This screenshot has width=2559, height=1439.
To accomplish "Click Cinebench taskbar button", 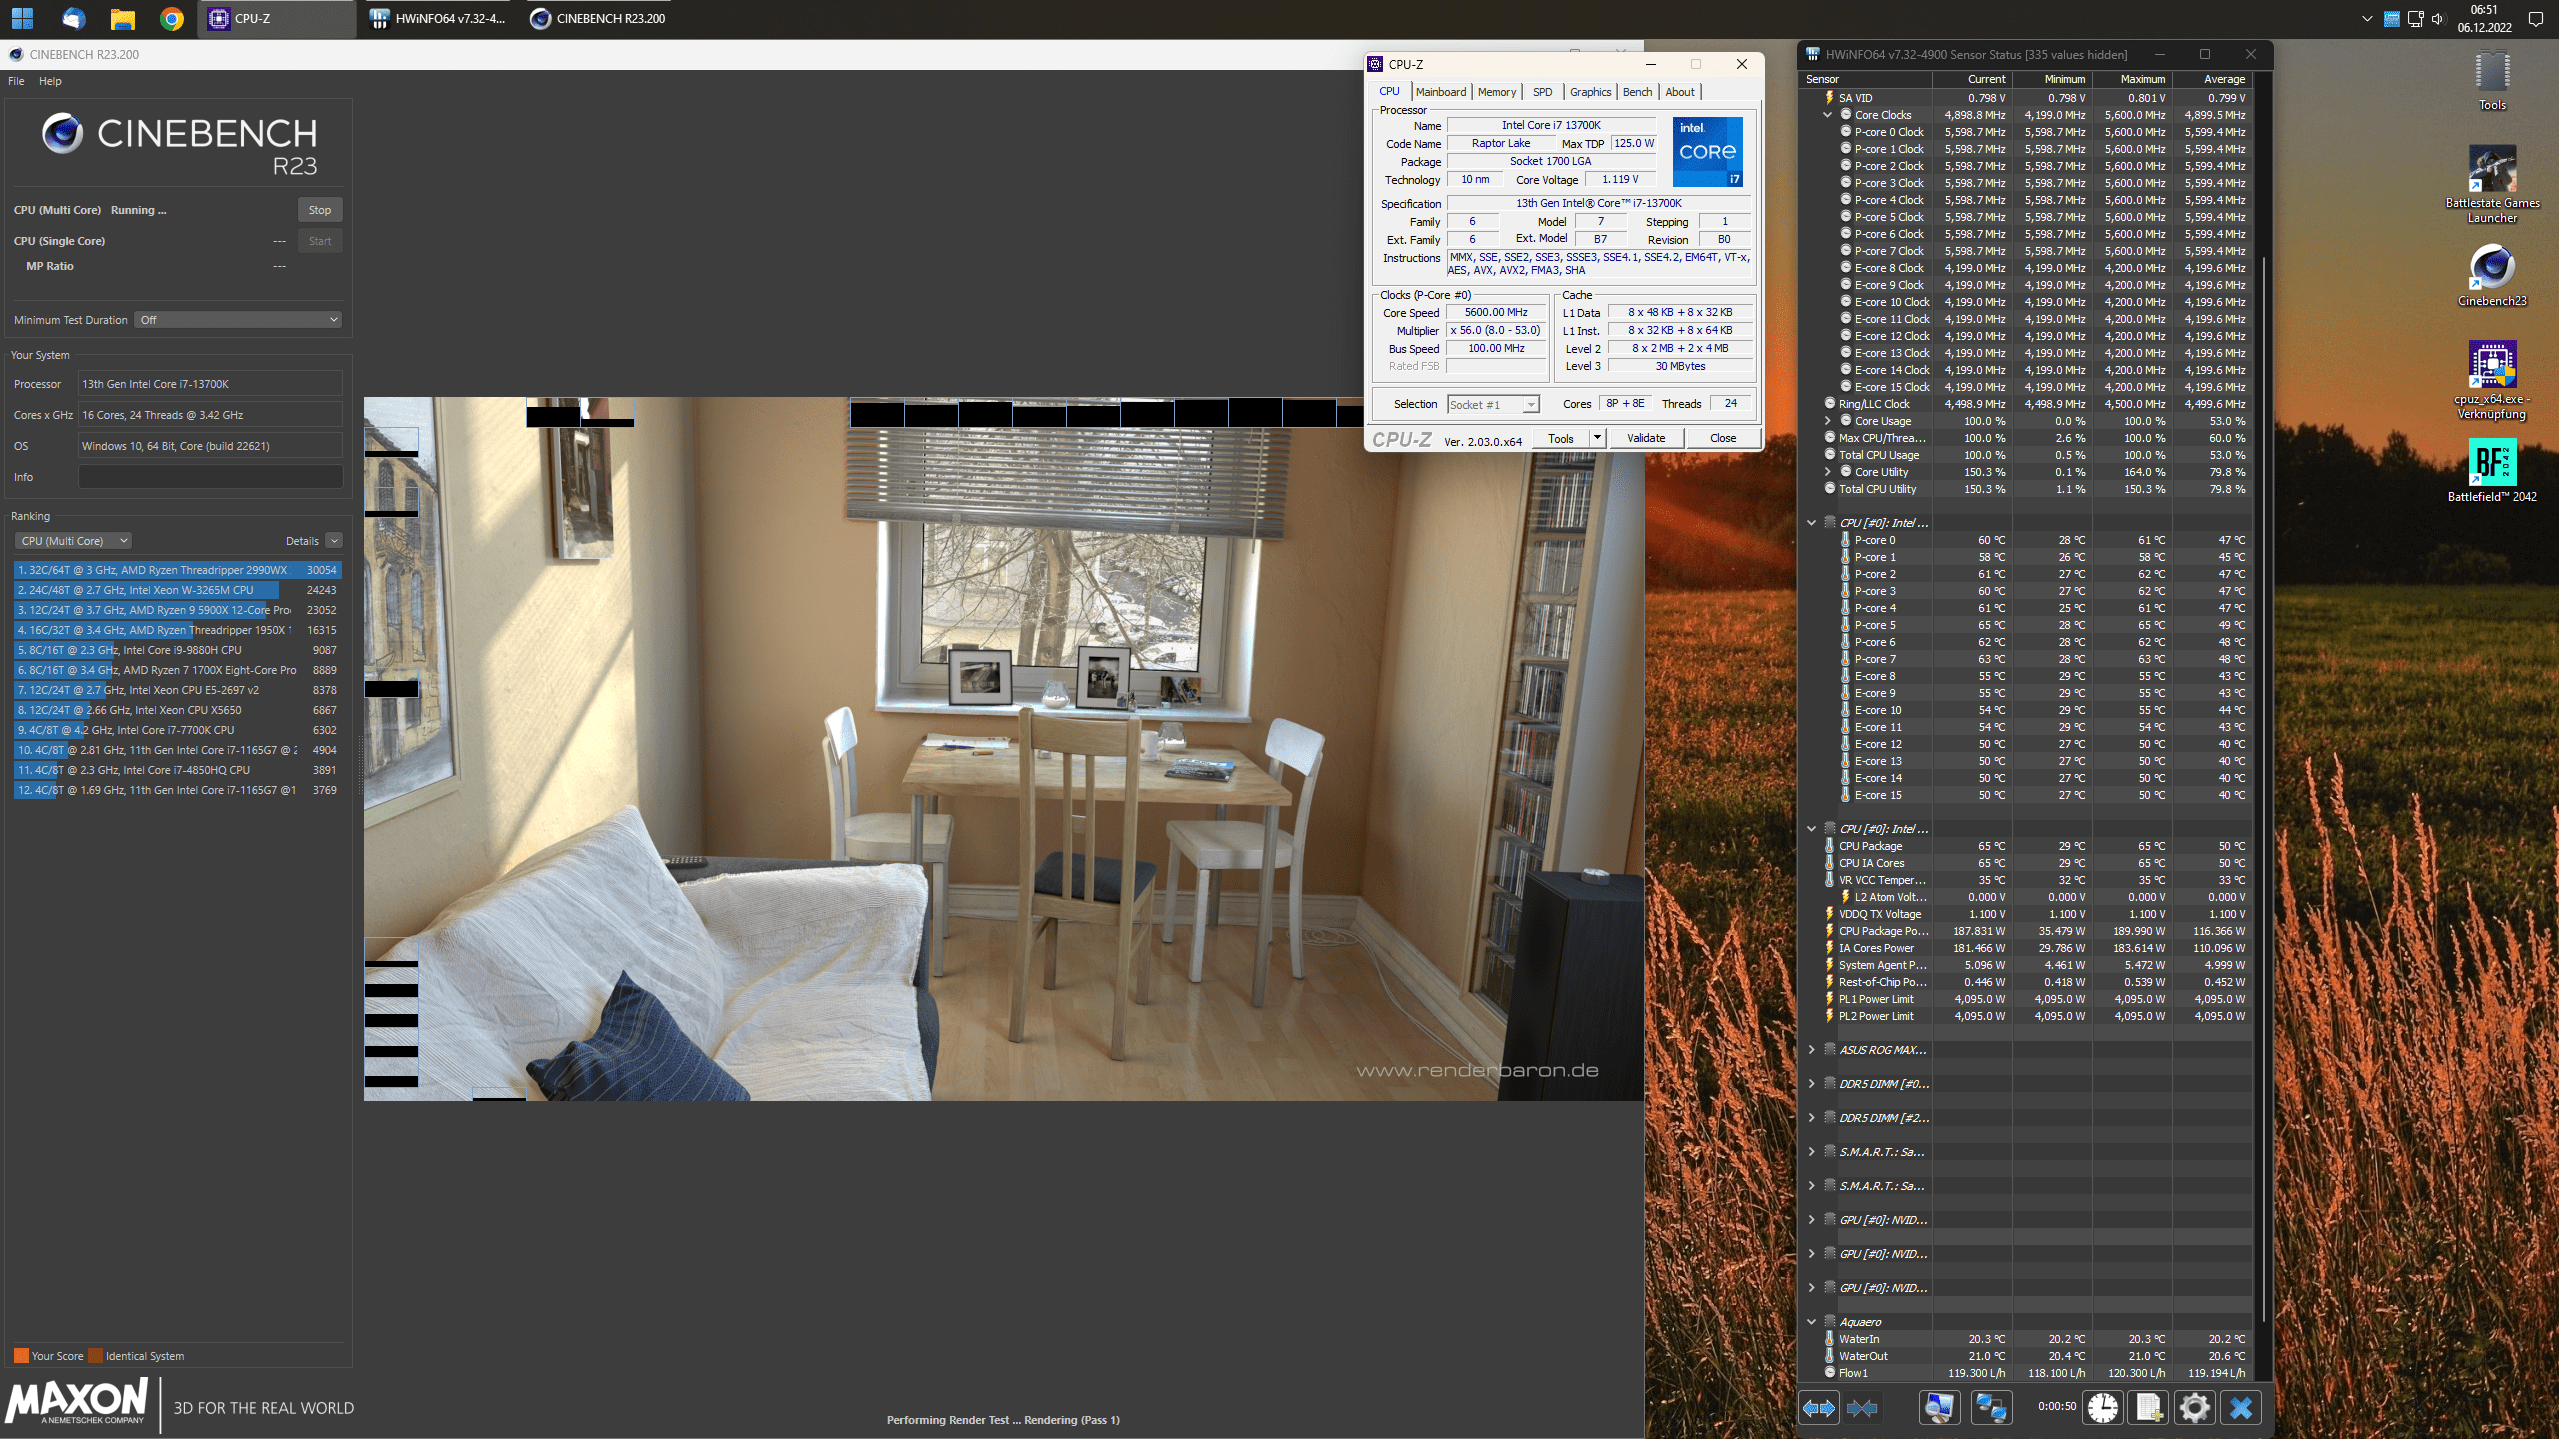I will coord(599,18).
